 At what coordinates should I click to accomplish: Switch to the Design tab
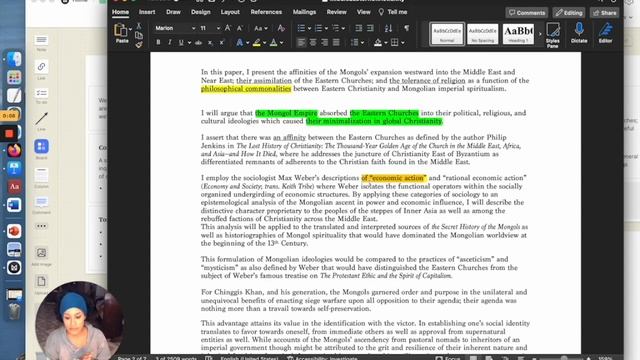coord(200,12)
